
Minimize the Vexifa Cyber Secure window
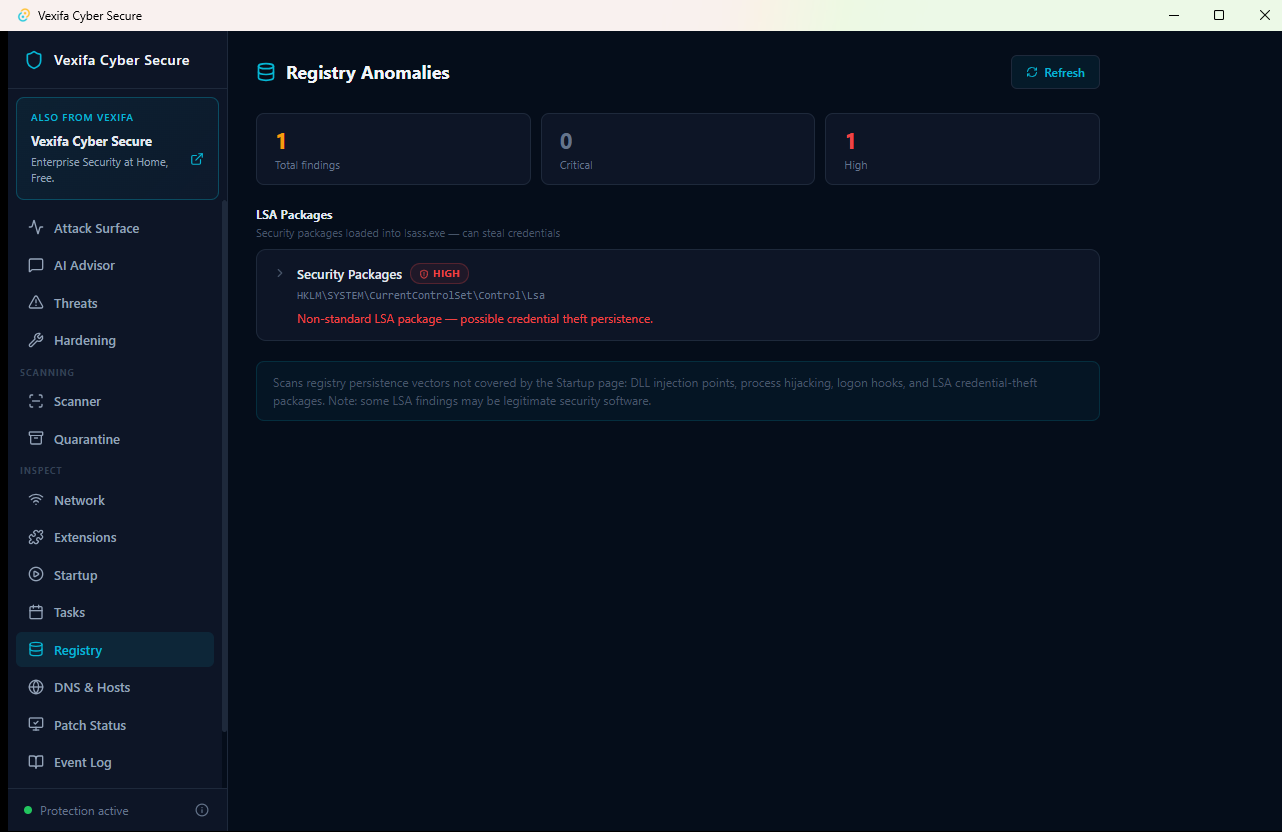[x=1174, y=15]
